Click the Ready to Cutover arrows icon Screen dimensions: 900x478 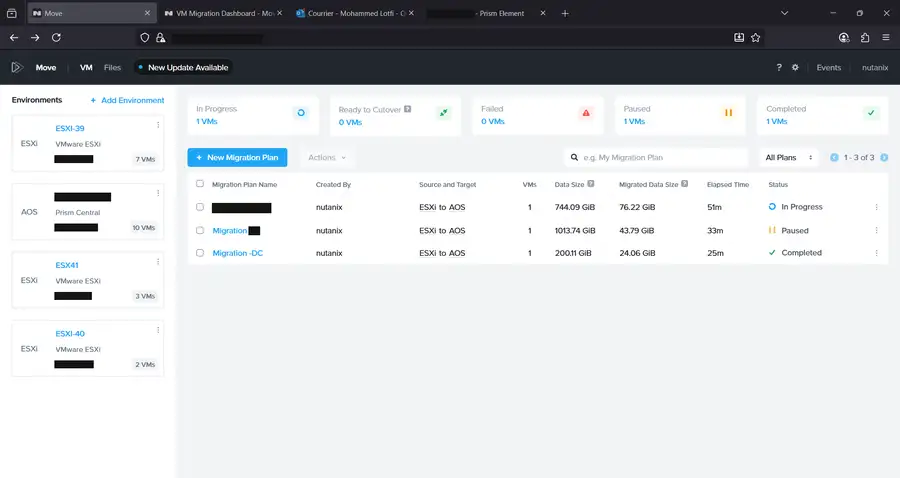(x=443, y=113)
